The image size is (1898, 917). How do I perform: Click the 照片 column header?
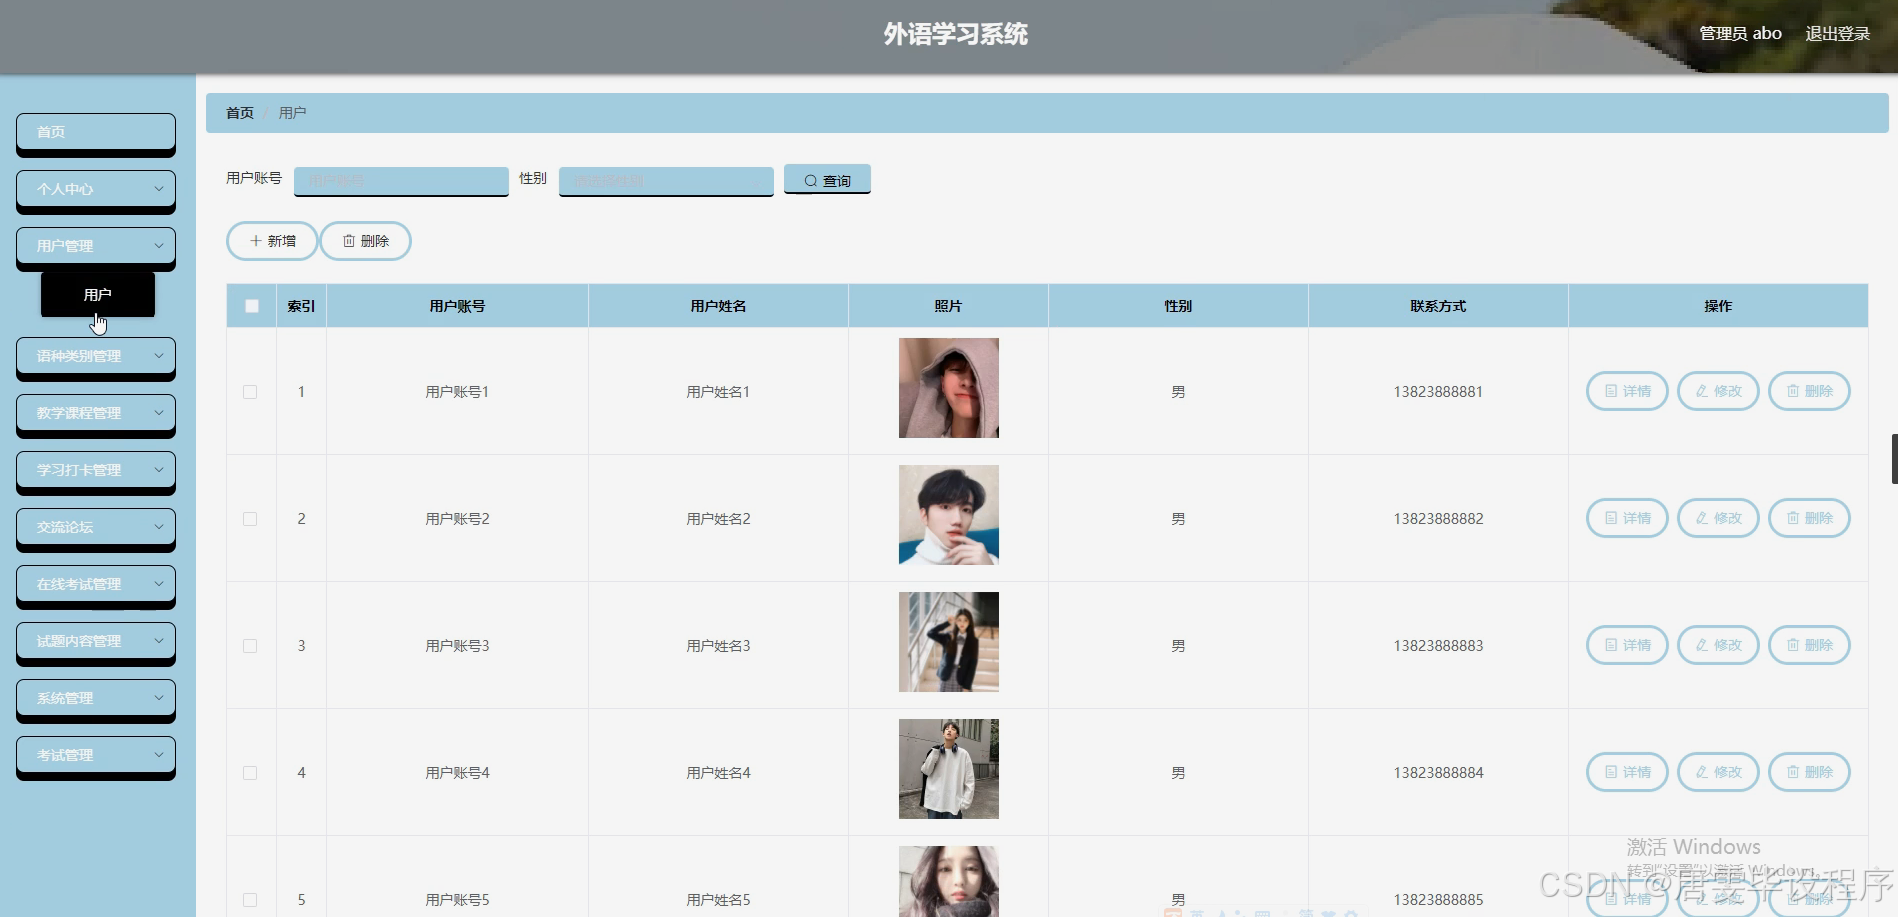pyautogui.click(x=948, y=306)
